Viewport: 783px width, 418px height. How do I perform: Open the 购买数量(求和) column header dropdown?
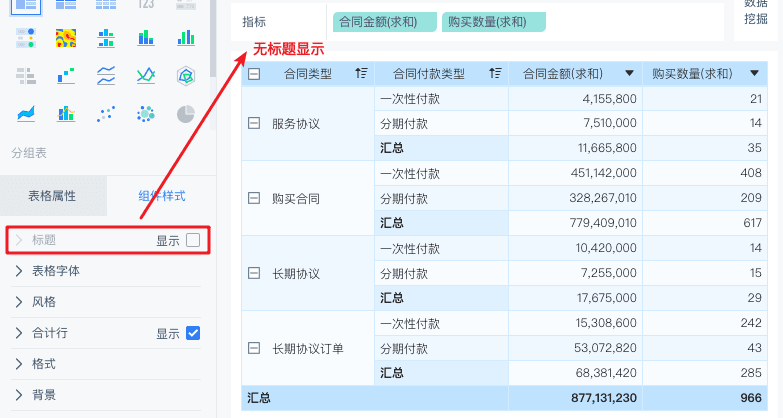click(755, 73)
